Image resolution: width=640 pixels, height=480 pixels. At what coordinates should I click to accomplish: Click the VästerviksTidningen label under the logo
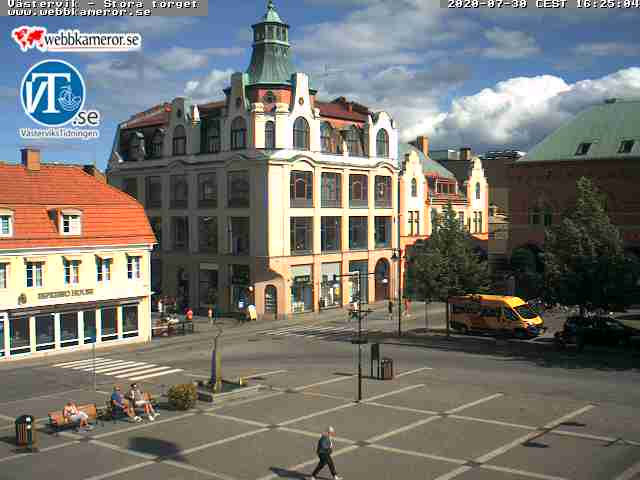click(x=59, y=133)
